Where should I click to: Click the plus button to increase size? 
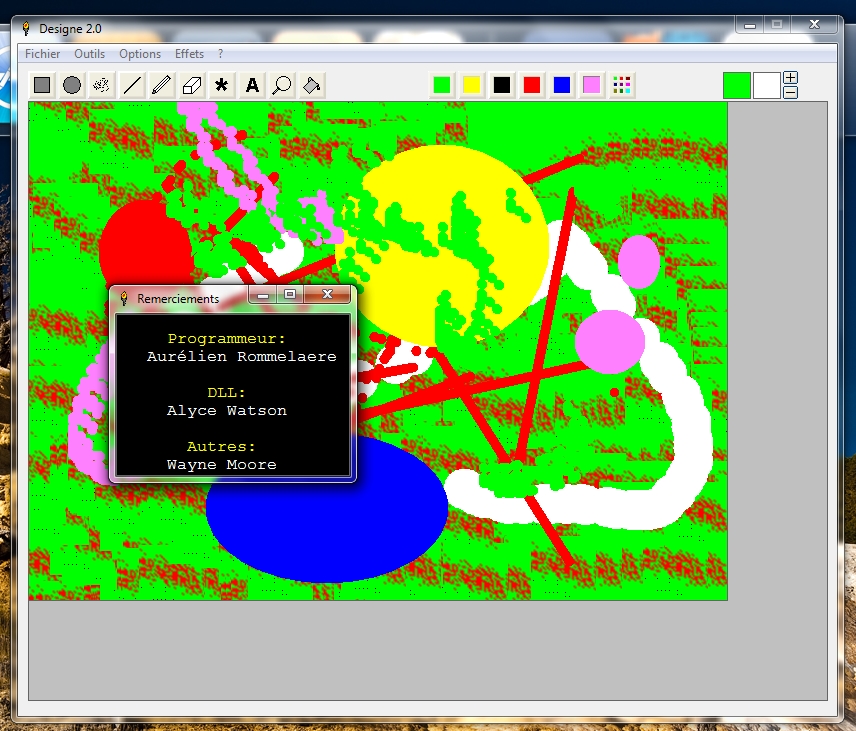click(791, 78)
